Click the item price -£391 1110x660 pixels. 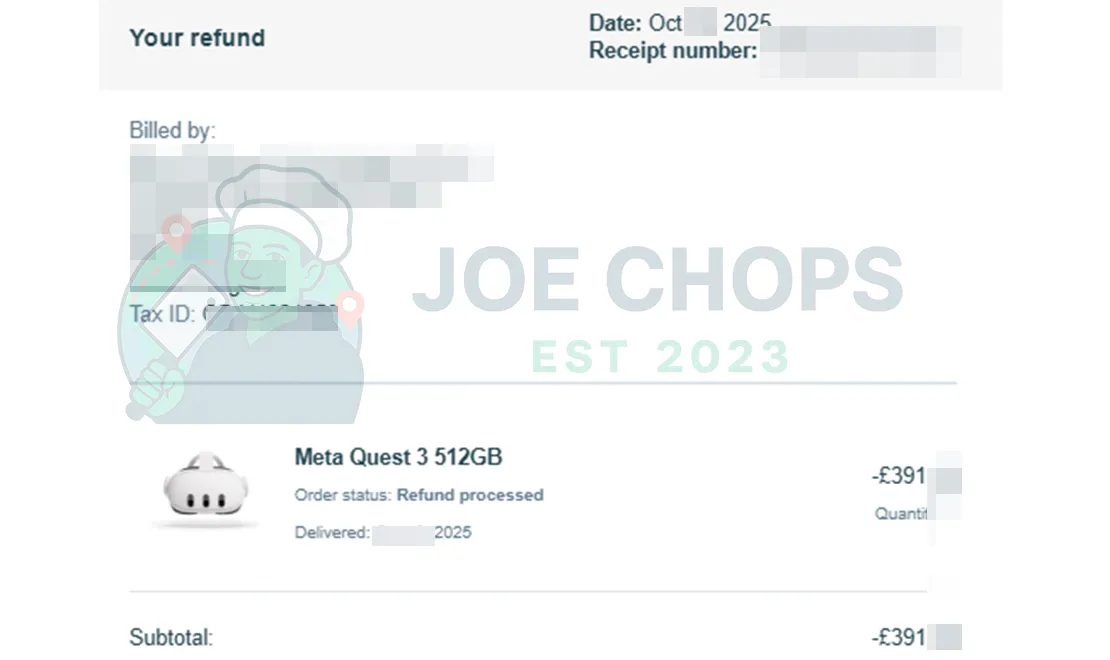[898, 476]
